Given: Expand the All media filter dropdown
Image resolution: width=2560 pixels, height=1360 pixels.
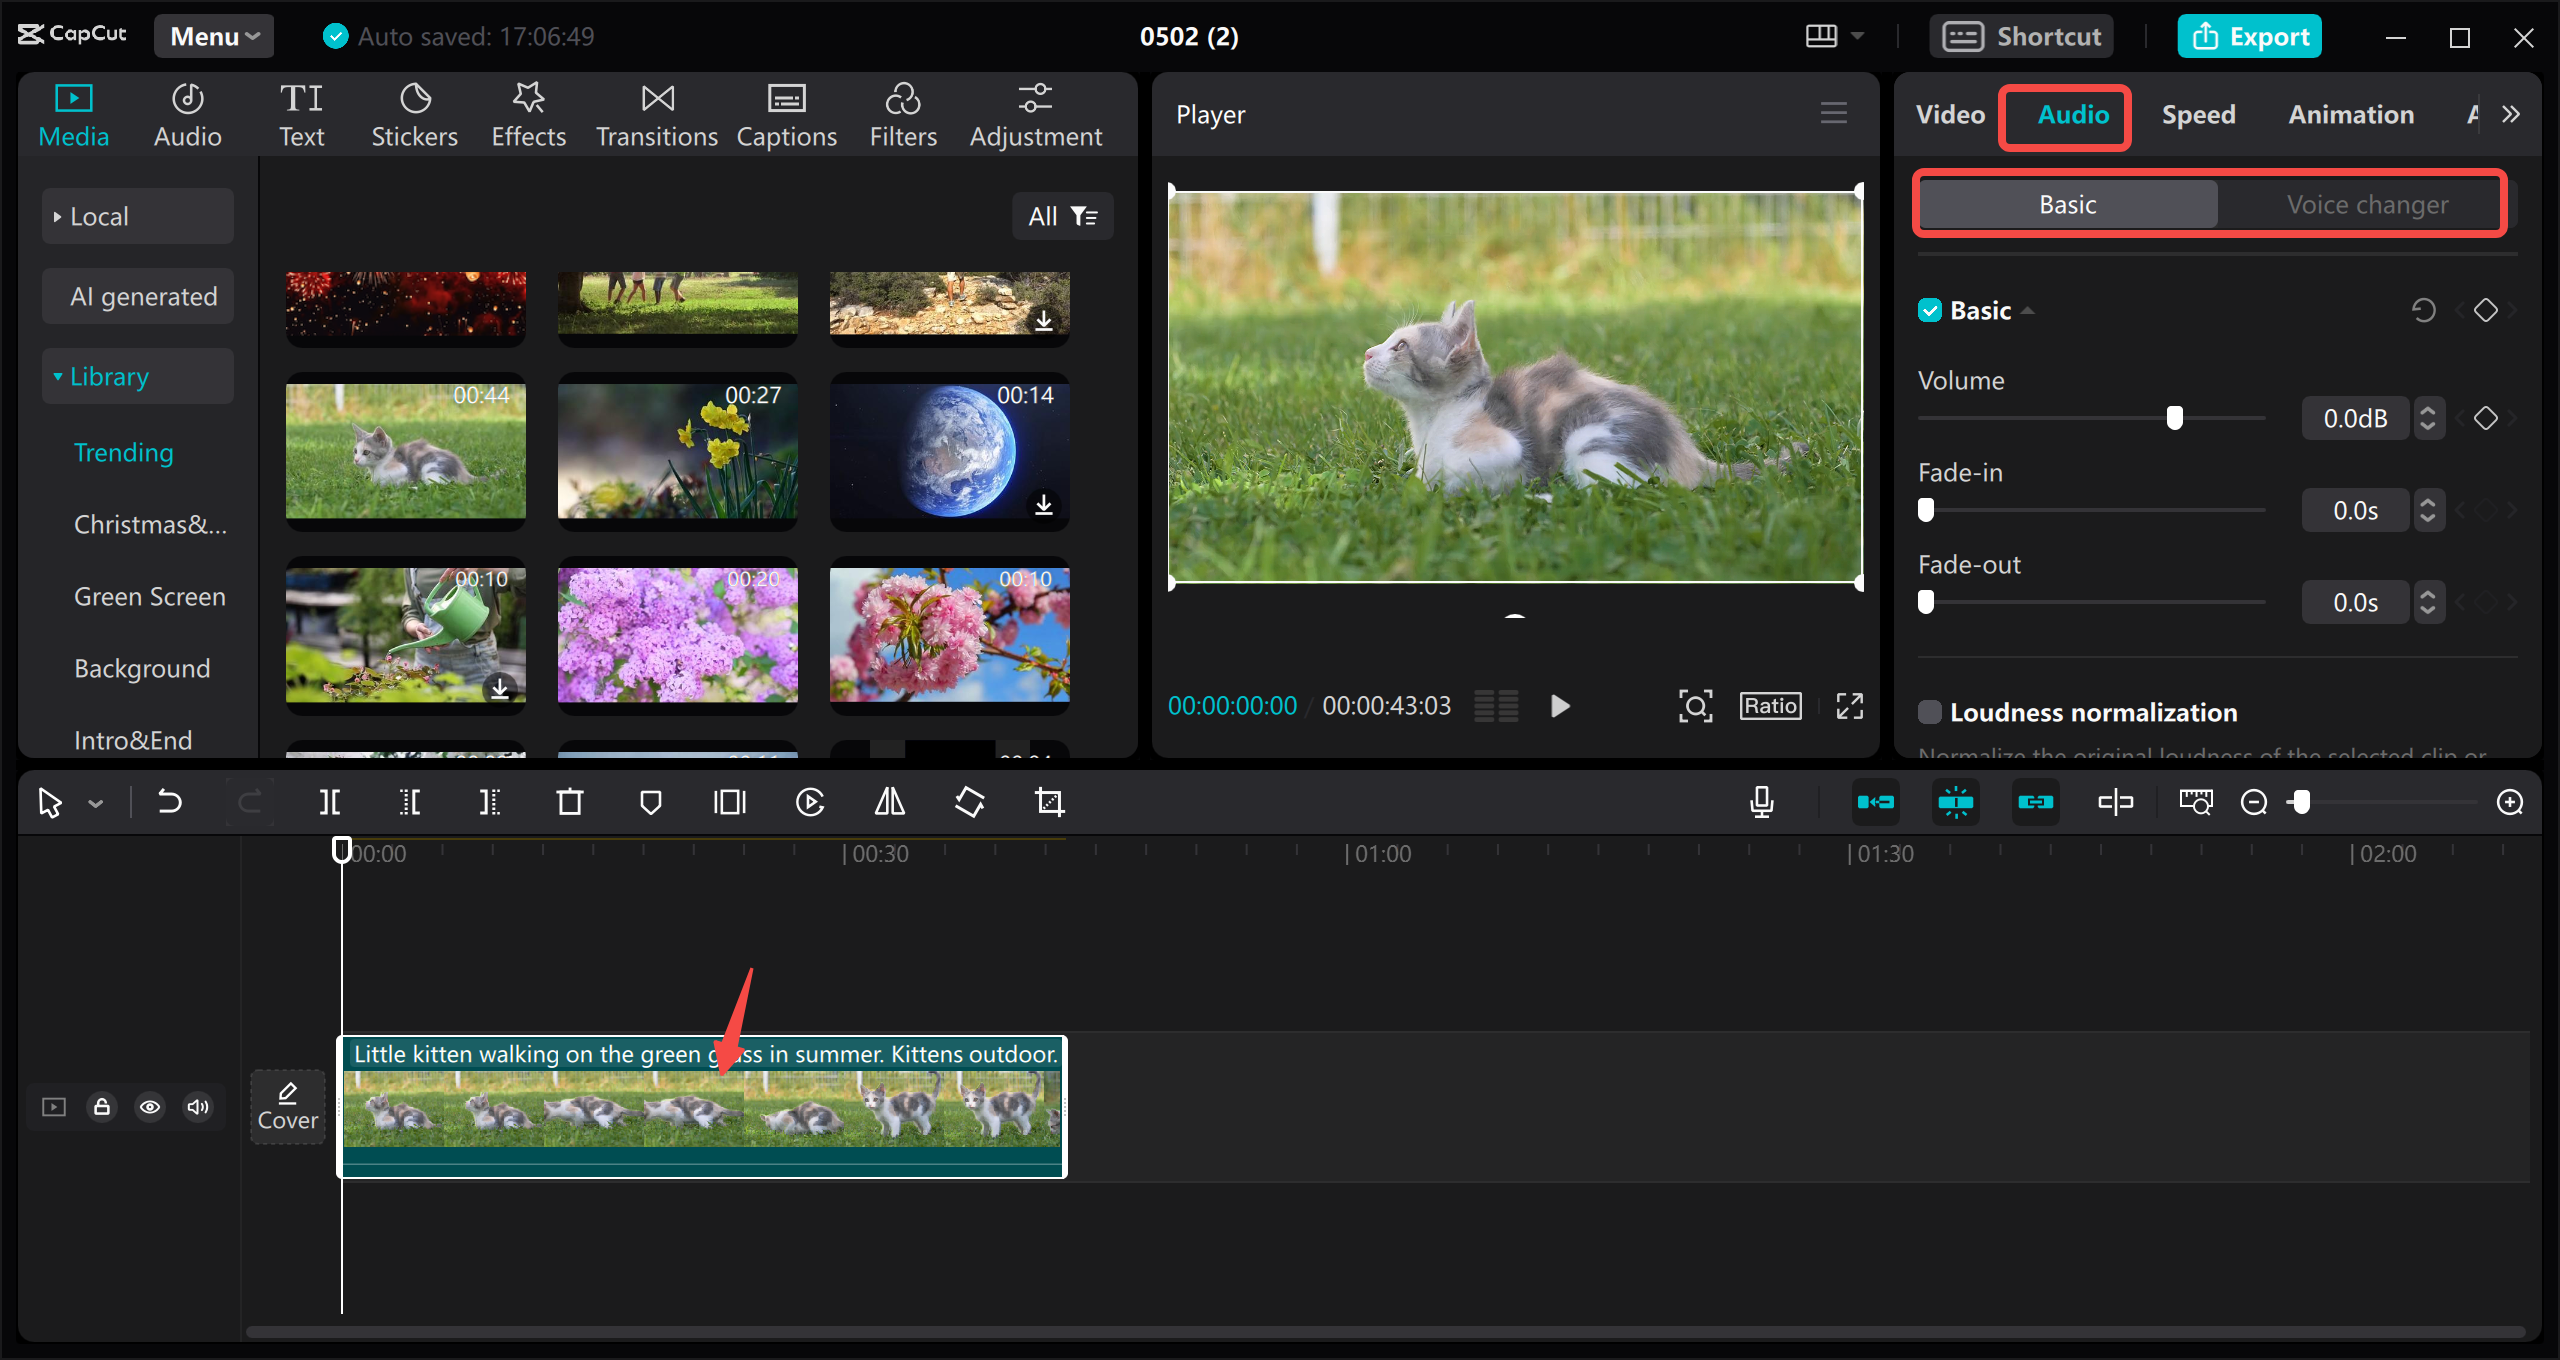Looking at the screenshot, I should click(1065, 215).
